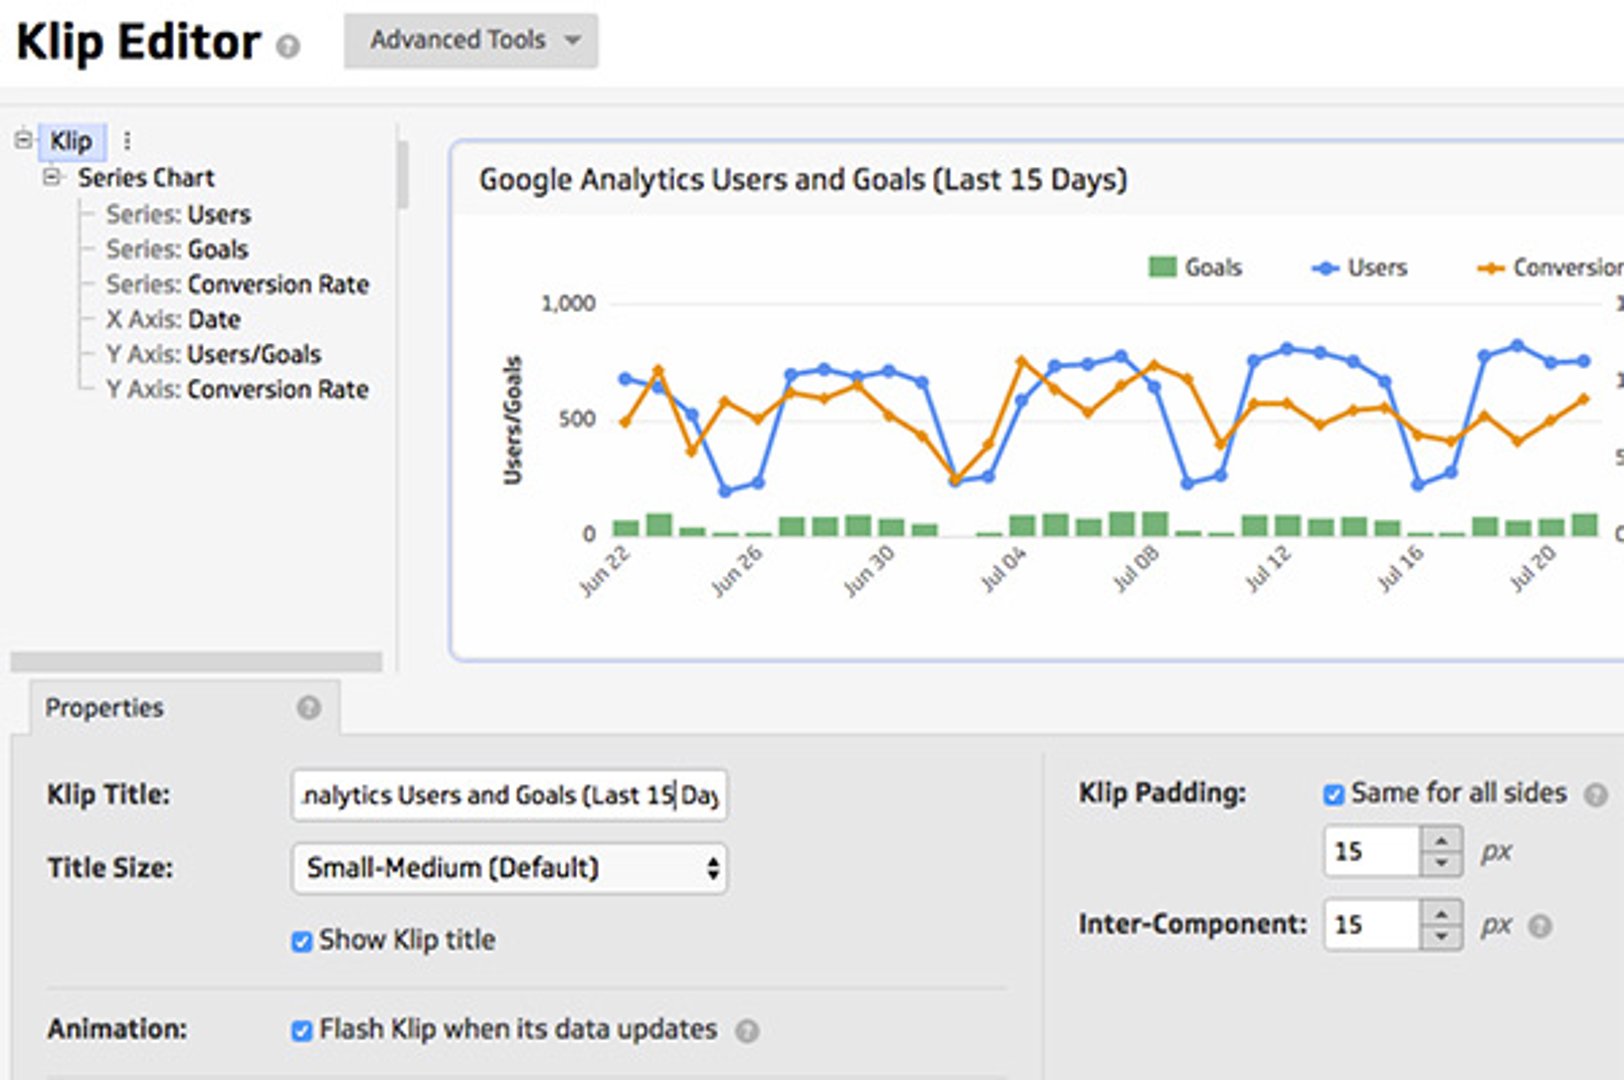
Task: Switch to the Properties tab
Action: [x=104, y=708]
